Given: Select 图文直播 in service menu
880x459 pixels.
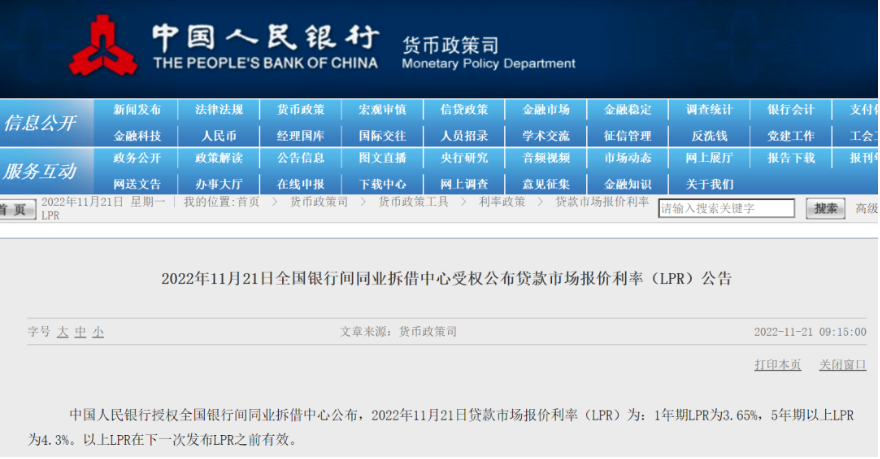Looking at the screenshot, I should (x=382, y=158).
